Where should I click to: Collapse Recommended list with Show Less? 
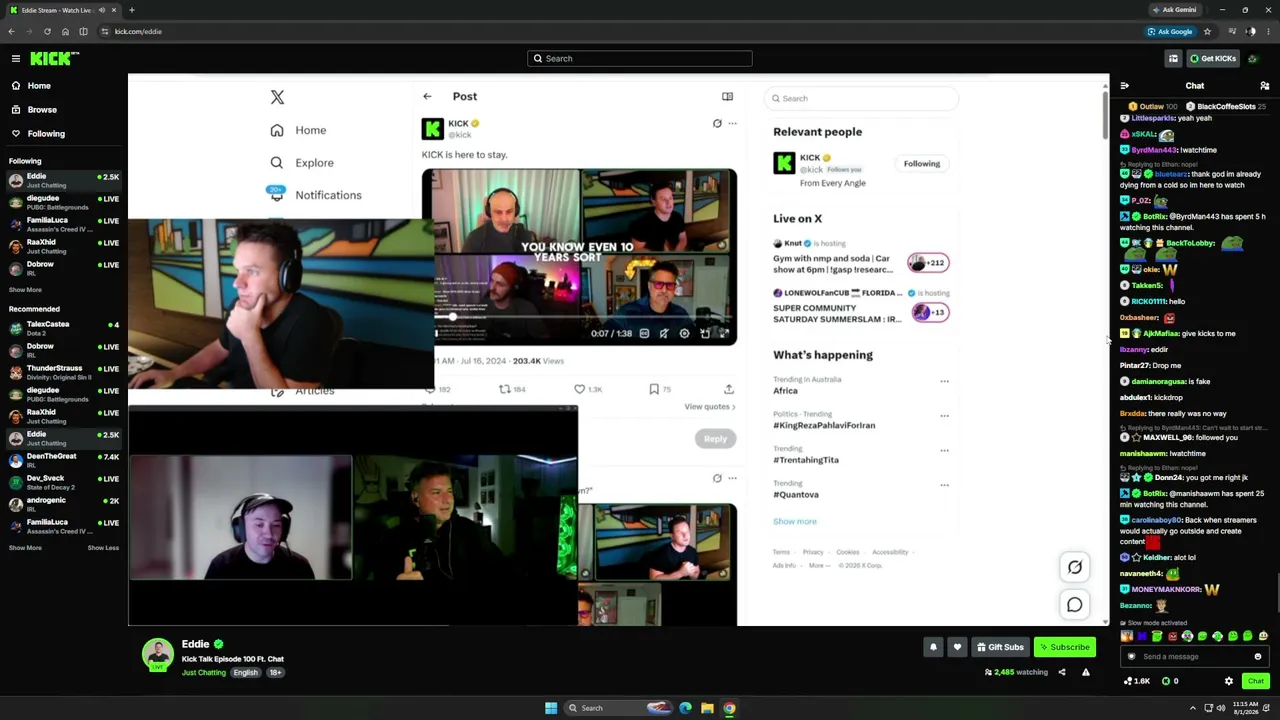click(103, 548)
